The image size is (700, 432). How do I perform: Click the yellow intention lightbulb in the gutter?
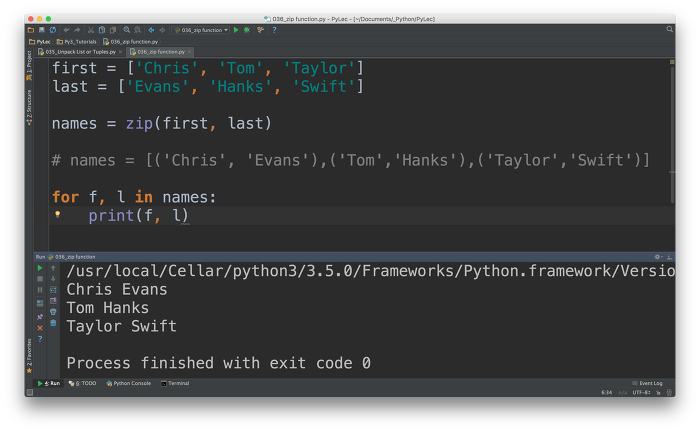(57, 215)
